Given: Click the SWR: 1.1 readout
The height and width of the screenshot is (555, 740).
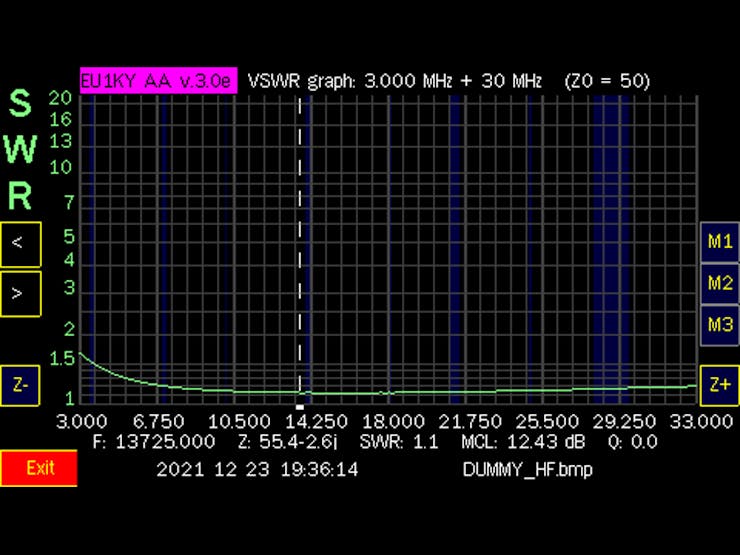Looking at the screenshot, I should tap(399, 442).
